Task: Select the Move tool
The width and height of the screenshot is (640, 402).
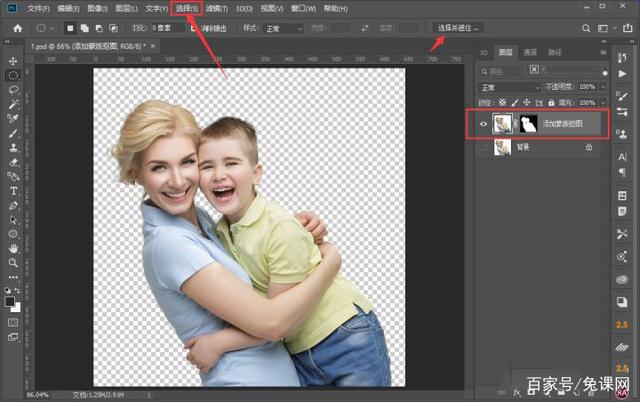Action: 13,61
